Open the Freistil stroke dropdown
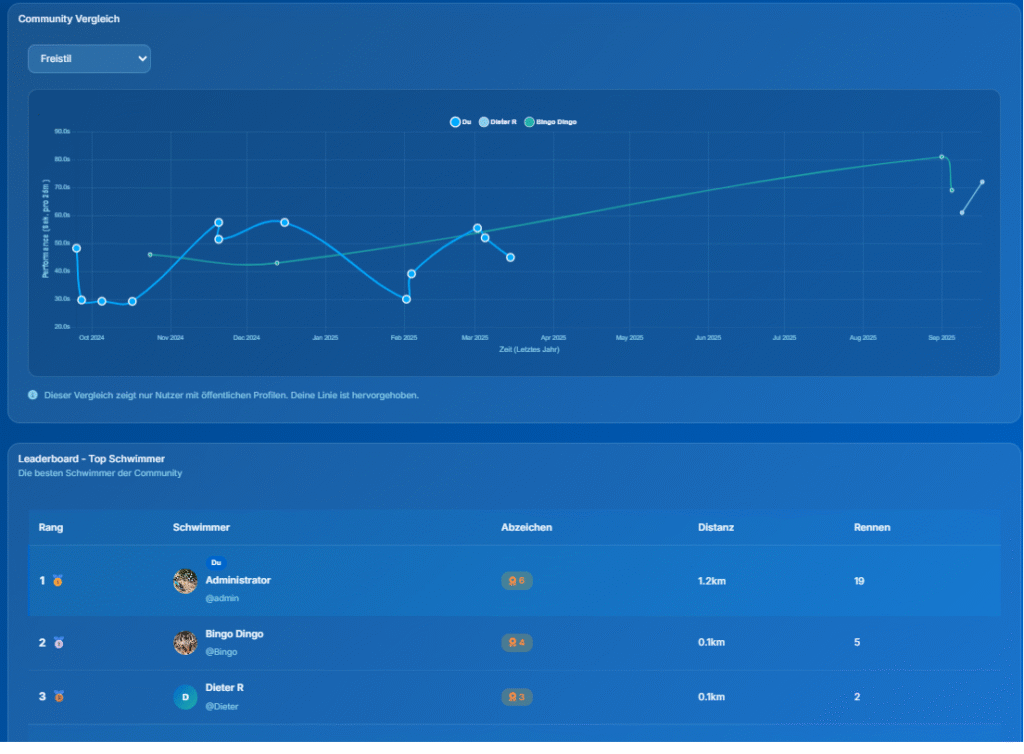This screenshot has height=754, width=1024. (x=89, y=59)
